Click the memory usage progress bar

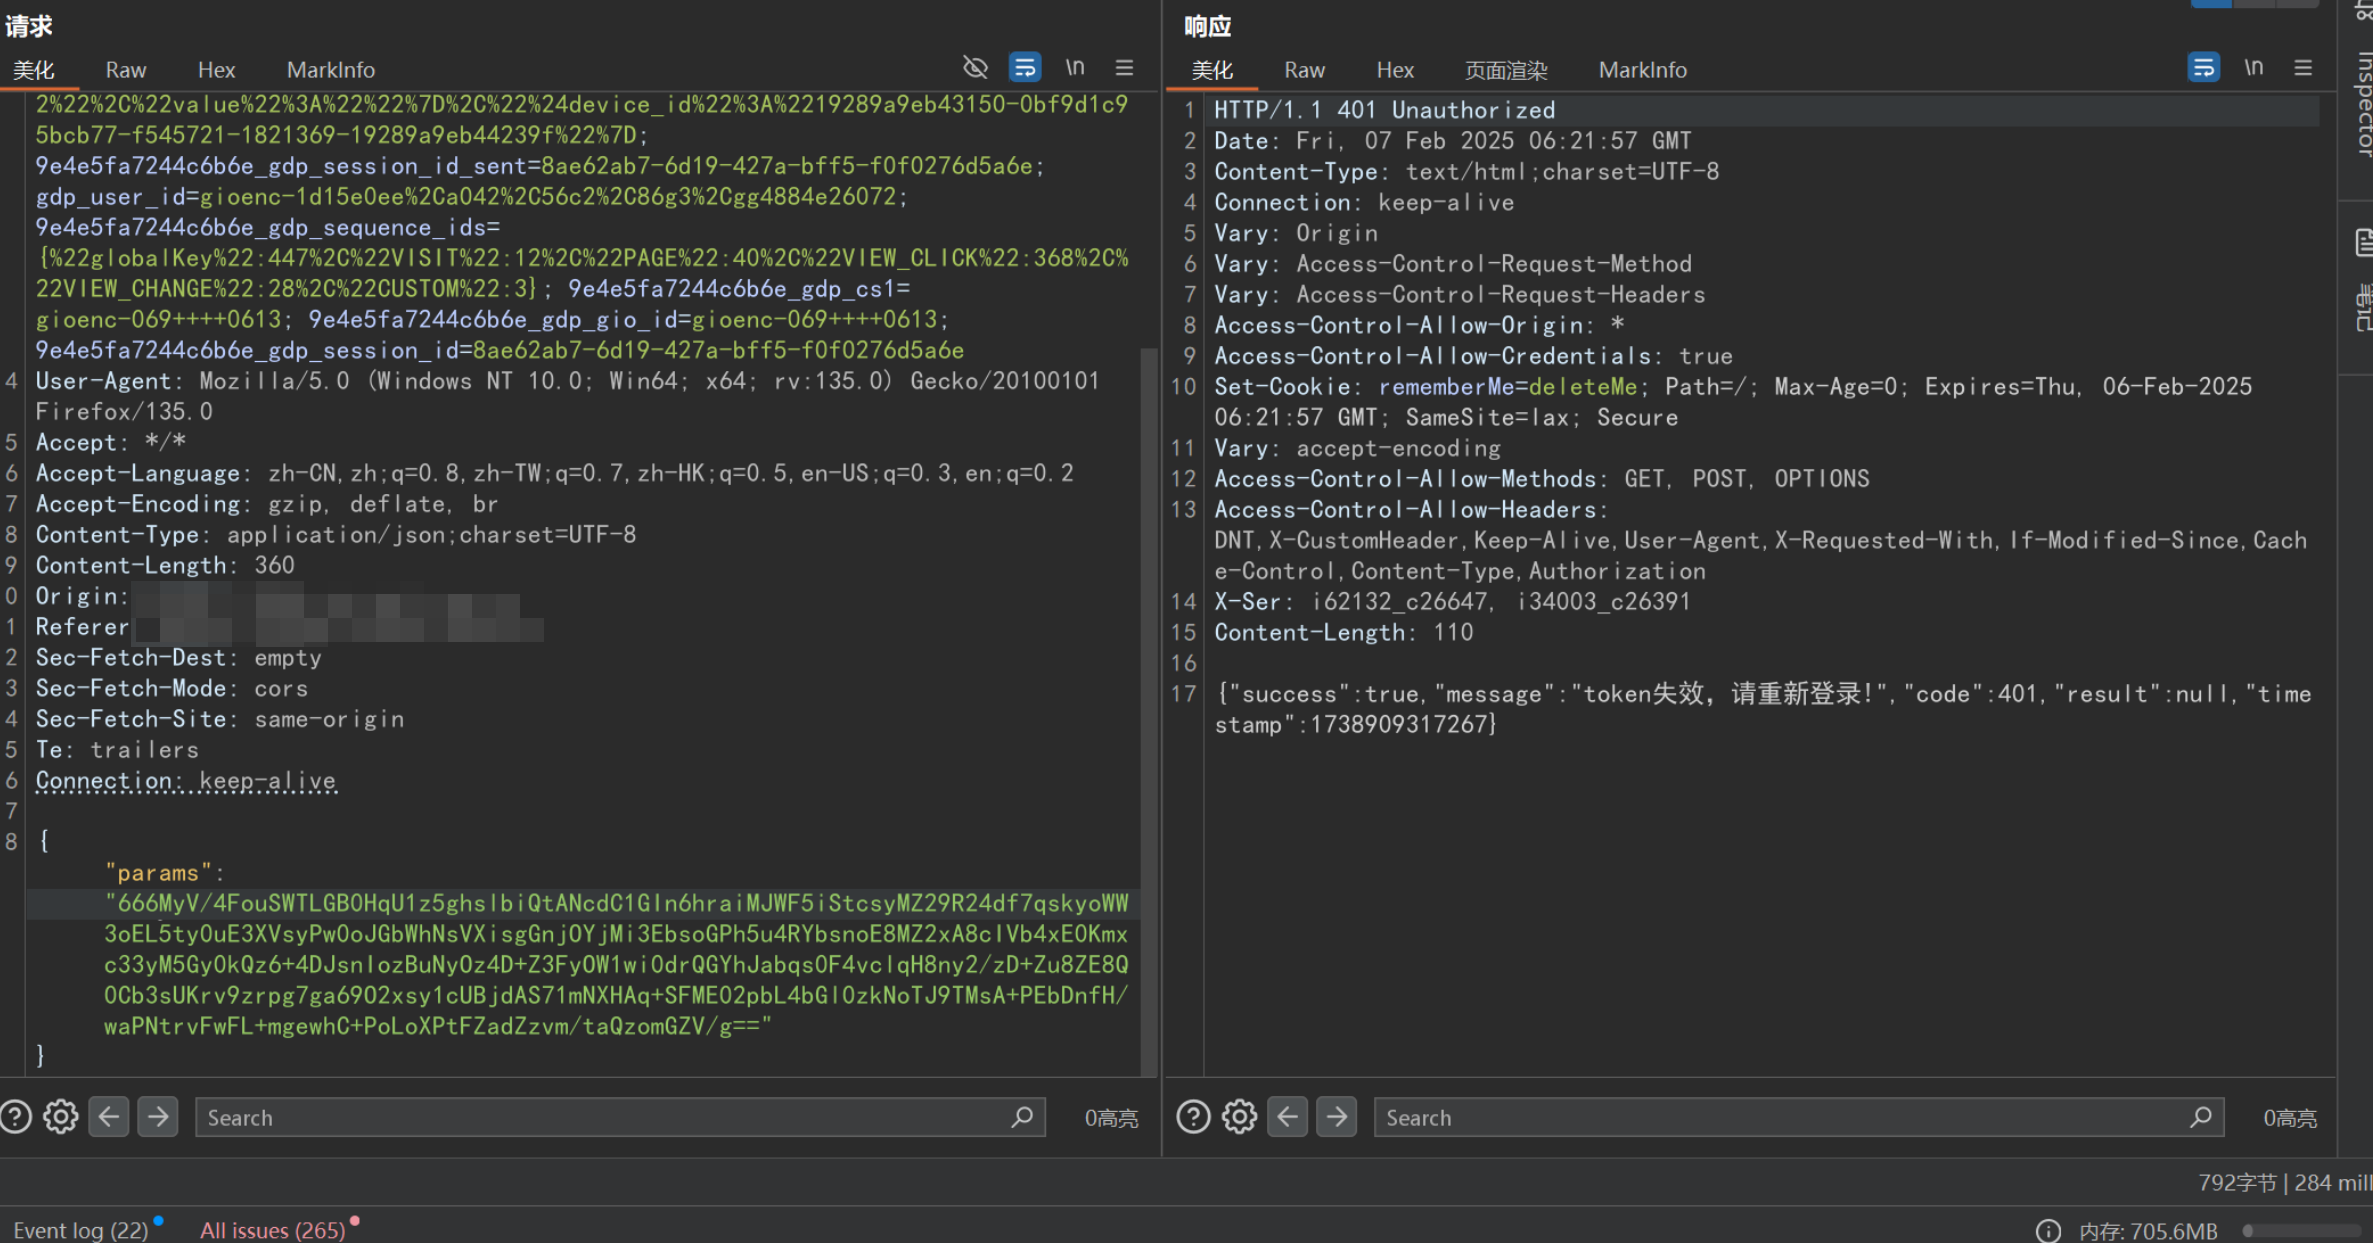(x=2300, y=1231)
